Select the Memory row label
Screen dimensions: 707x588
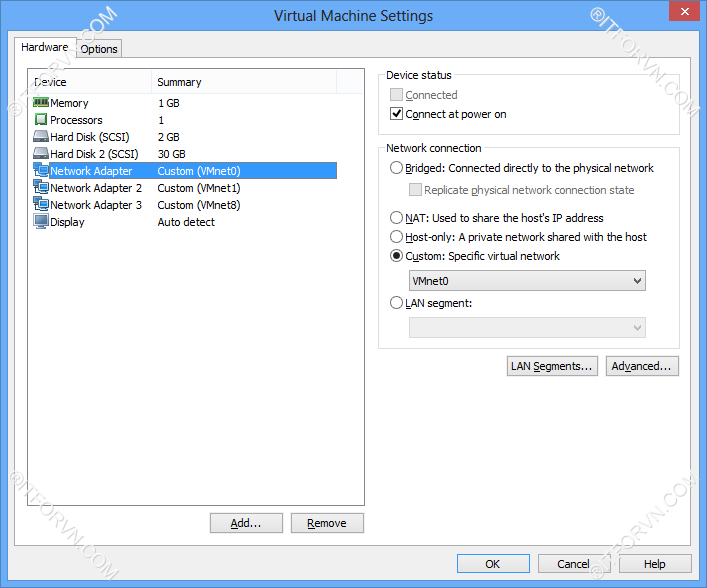pyautogui.click(x=69, y=103)
